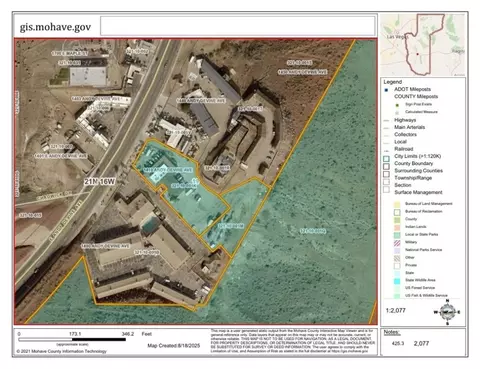Click the Bureau of Land Management yellow swatch
This screenshot has width=480, height=369.
(397, 204)
